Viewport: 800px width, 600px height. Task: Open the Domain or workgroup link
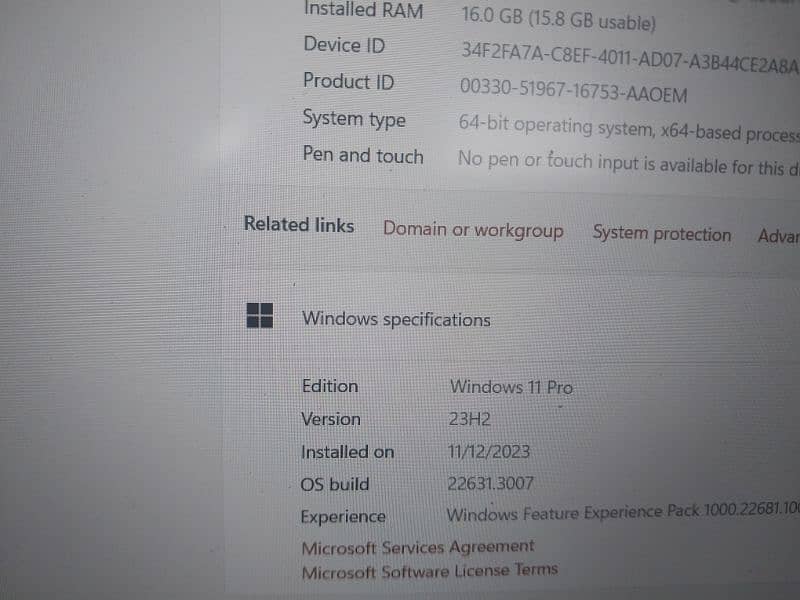click(473, 230)
